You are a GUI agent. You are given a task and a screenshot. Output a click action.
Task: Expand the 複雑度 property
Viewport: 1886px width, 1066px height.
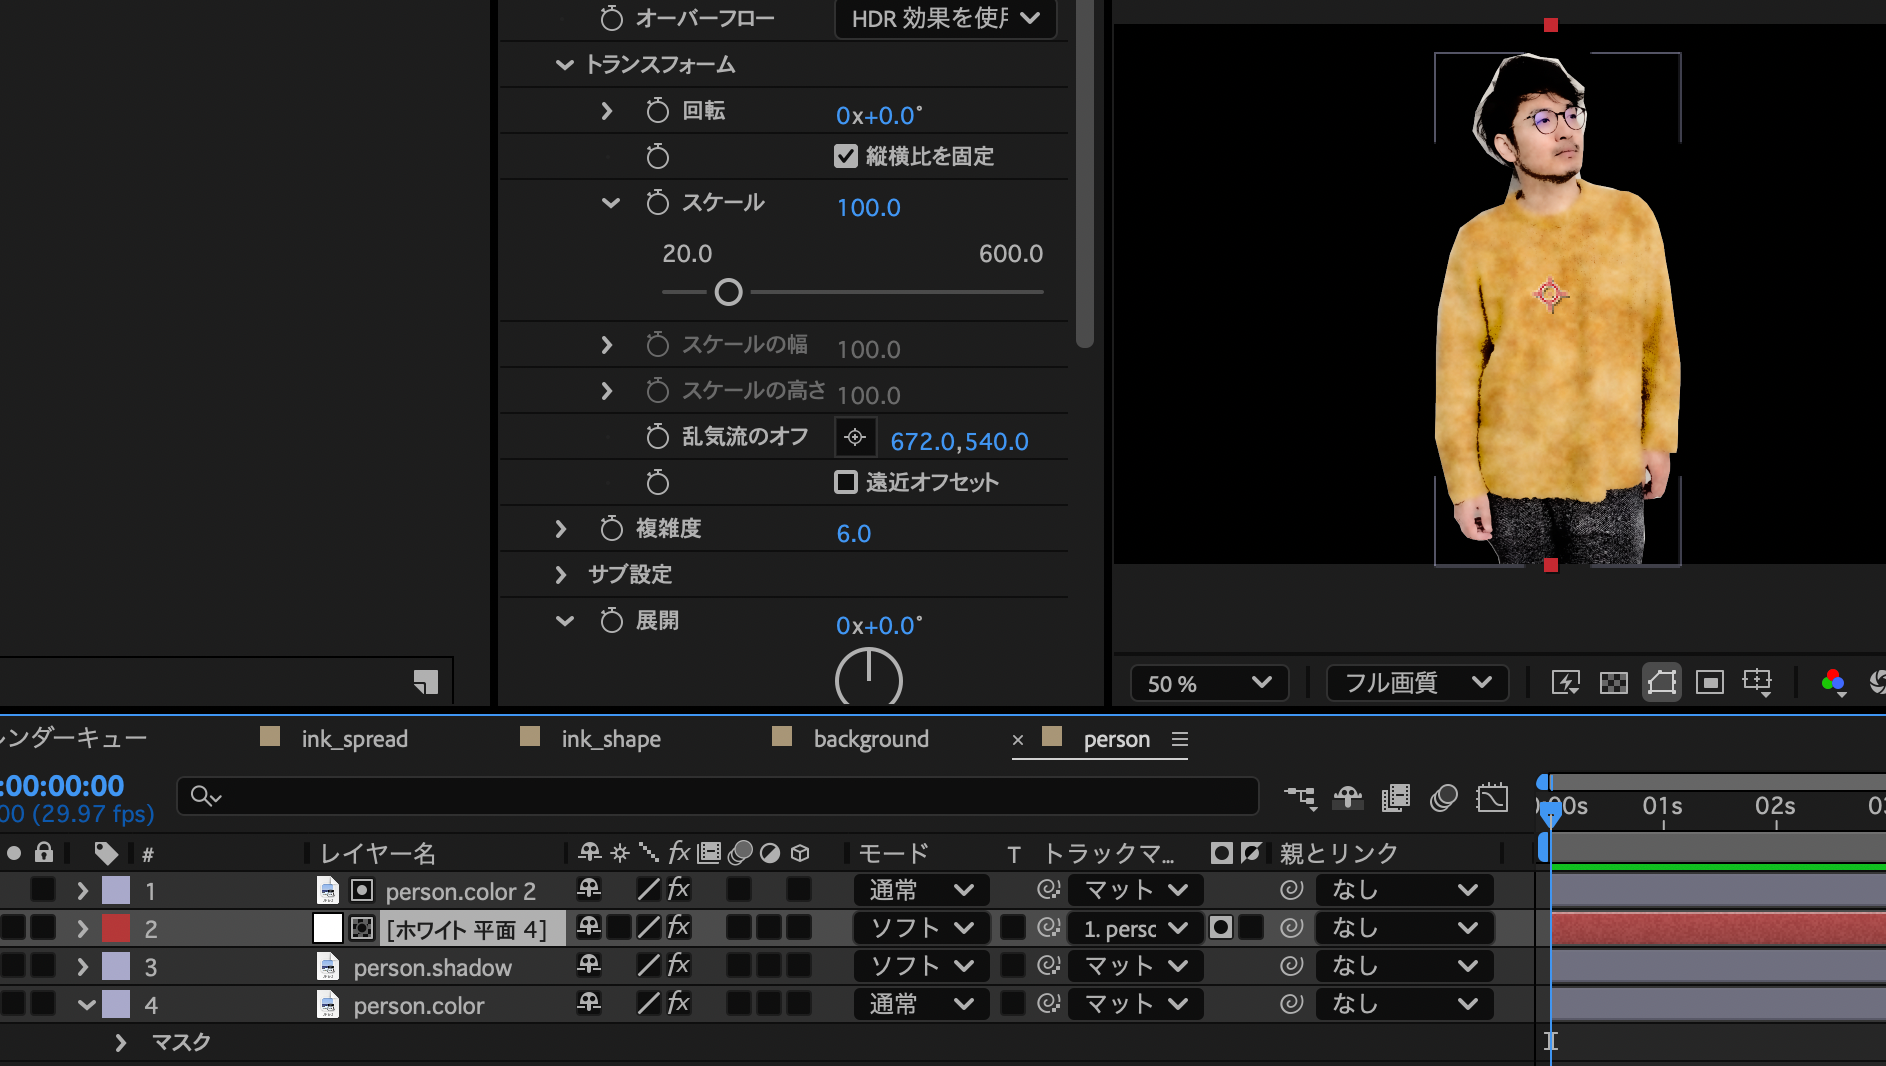[561, 529]
